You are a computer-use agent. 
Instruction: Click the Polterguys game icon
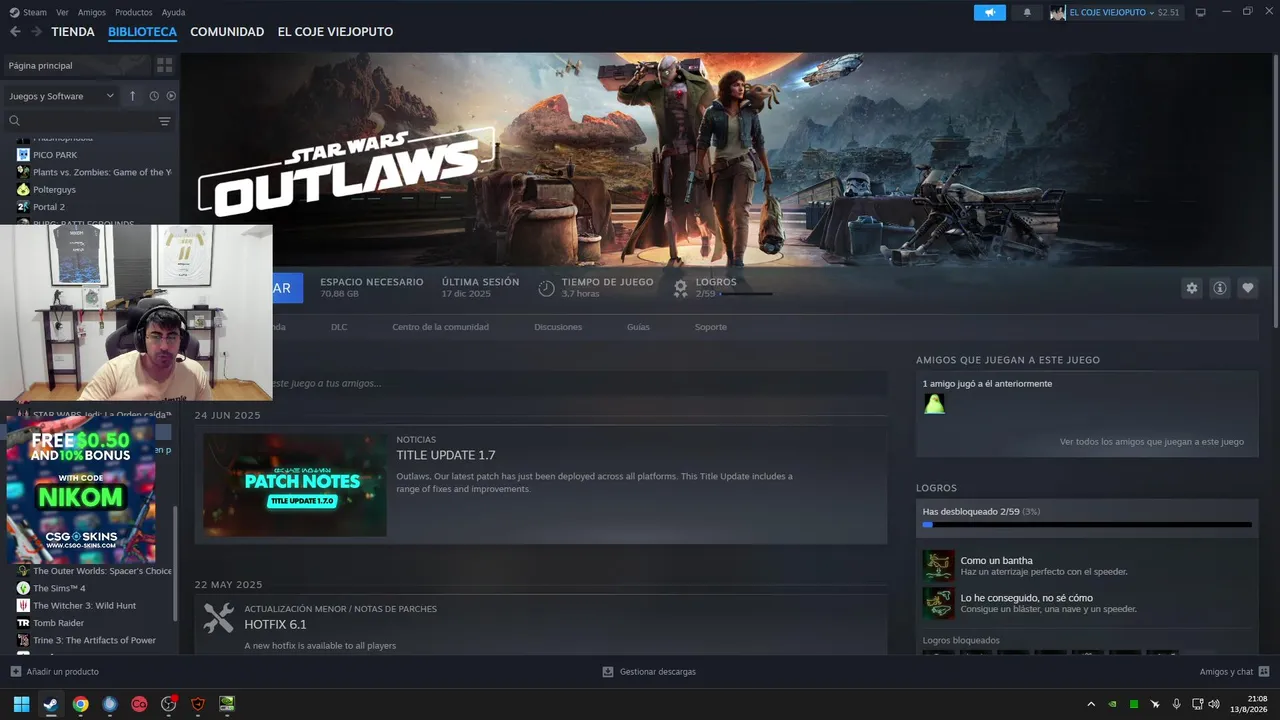[23, 189]
